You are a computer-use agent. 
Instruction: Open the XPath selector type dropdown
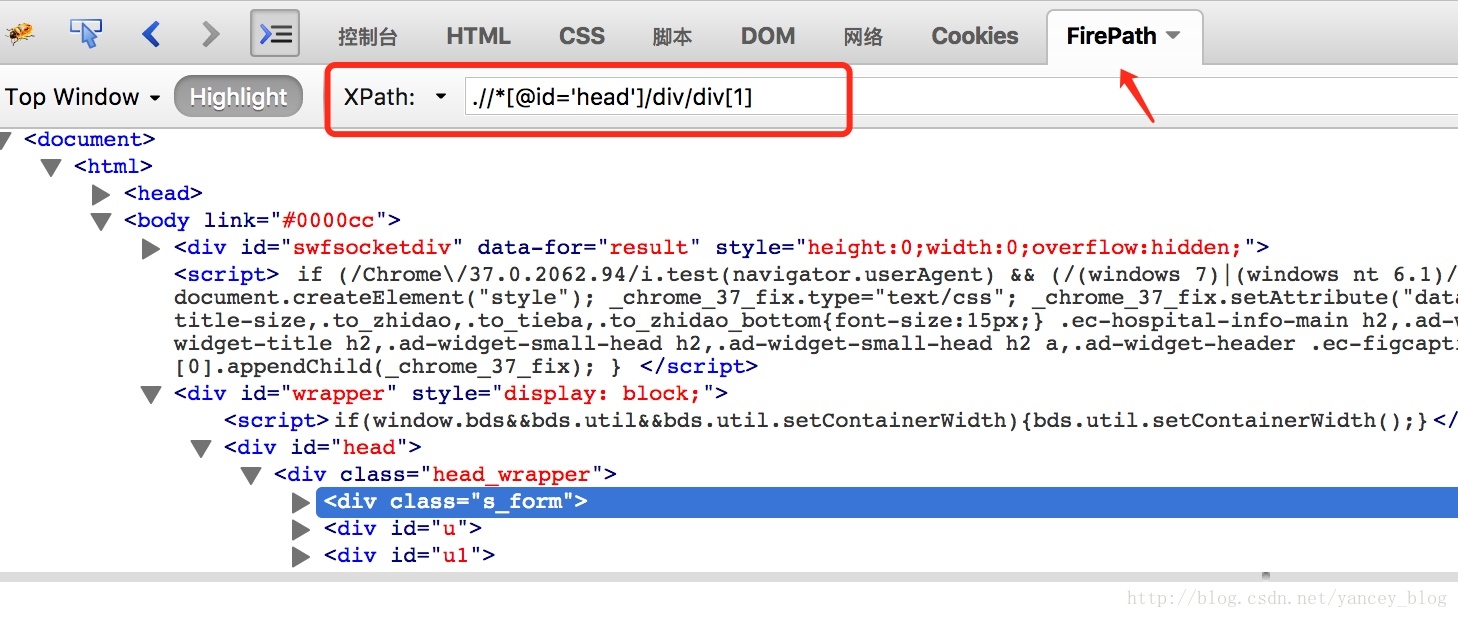pos(440,98)
